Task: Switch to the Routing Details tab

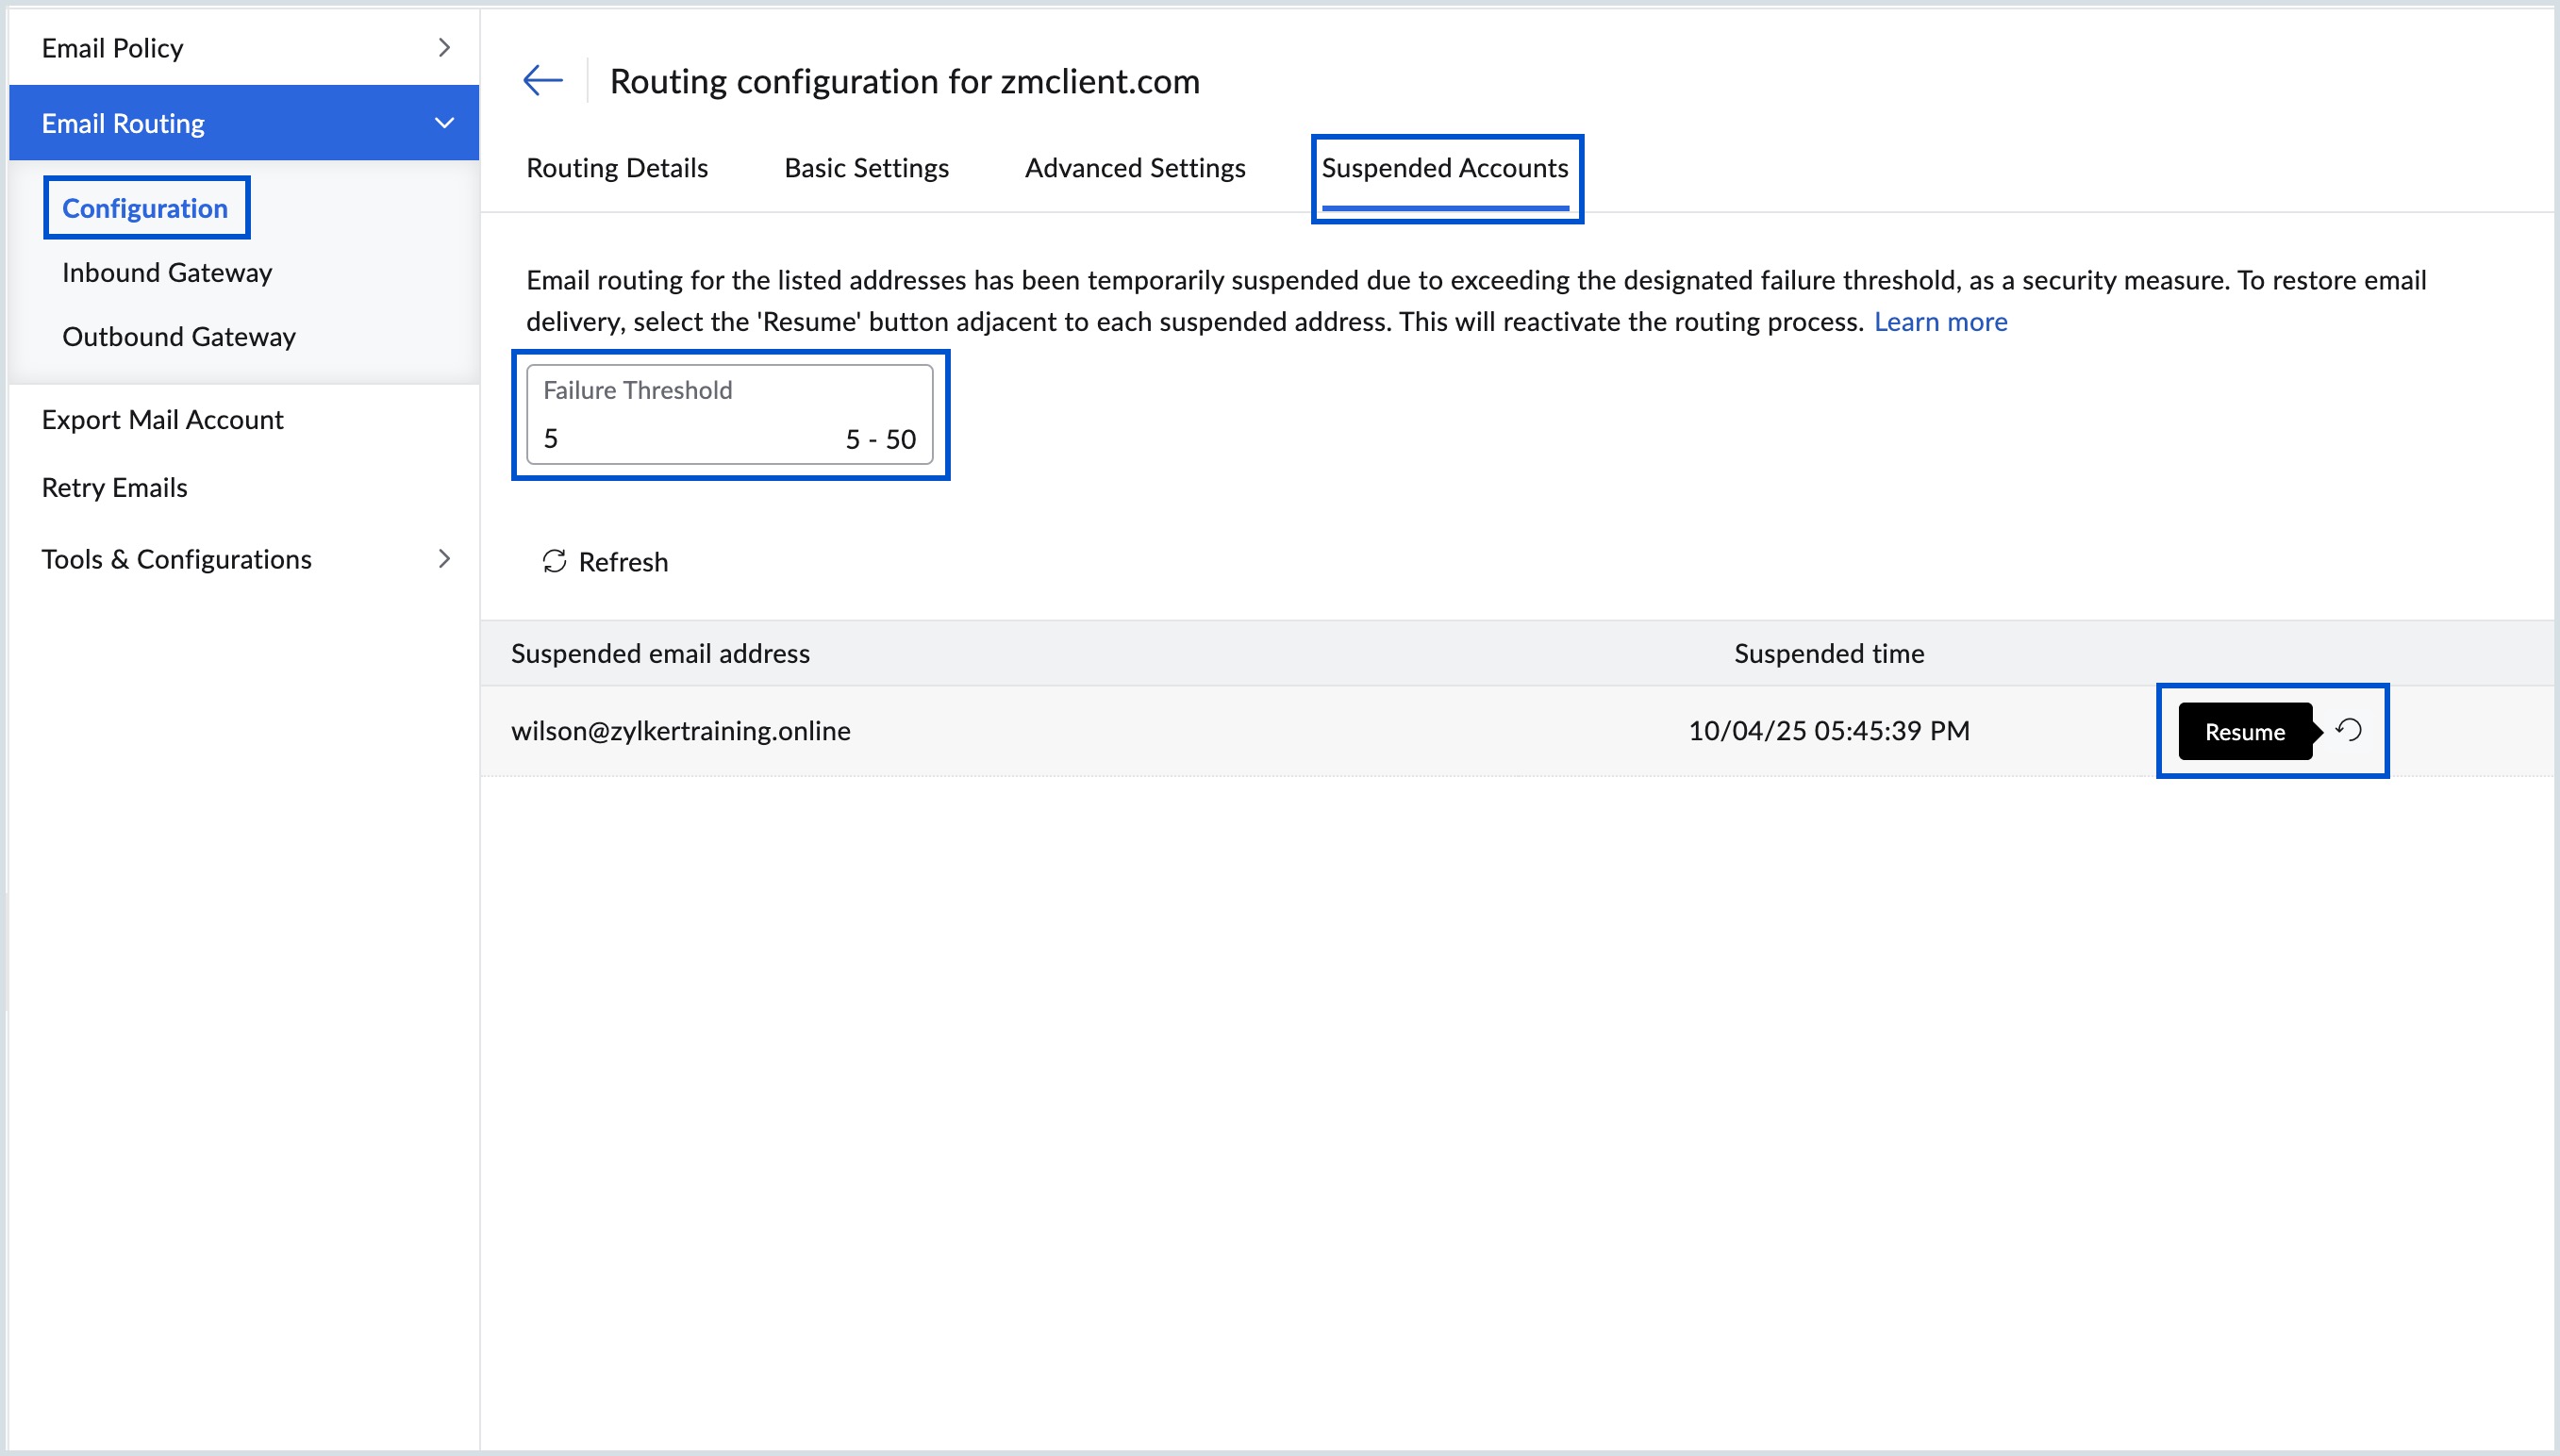Action: 617,168
